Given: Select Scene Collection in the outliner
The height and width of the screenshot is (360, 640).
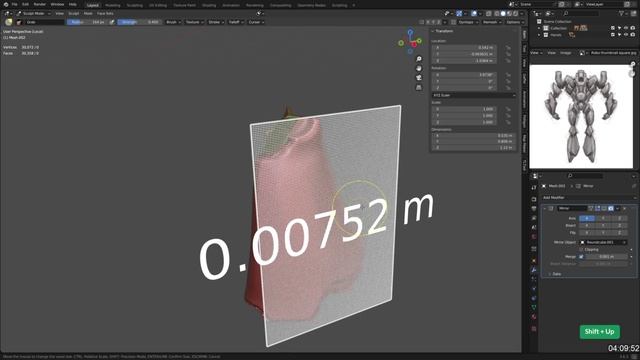Looking at the screenshot, I should 557,21.
